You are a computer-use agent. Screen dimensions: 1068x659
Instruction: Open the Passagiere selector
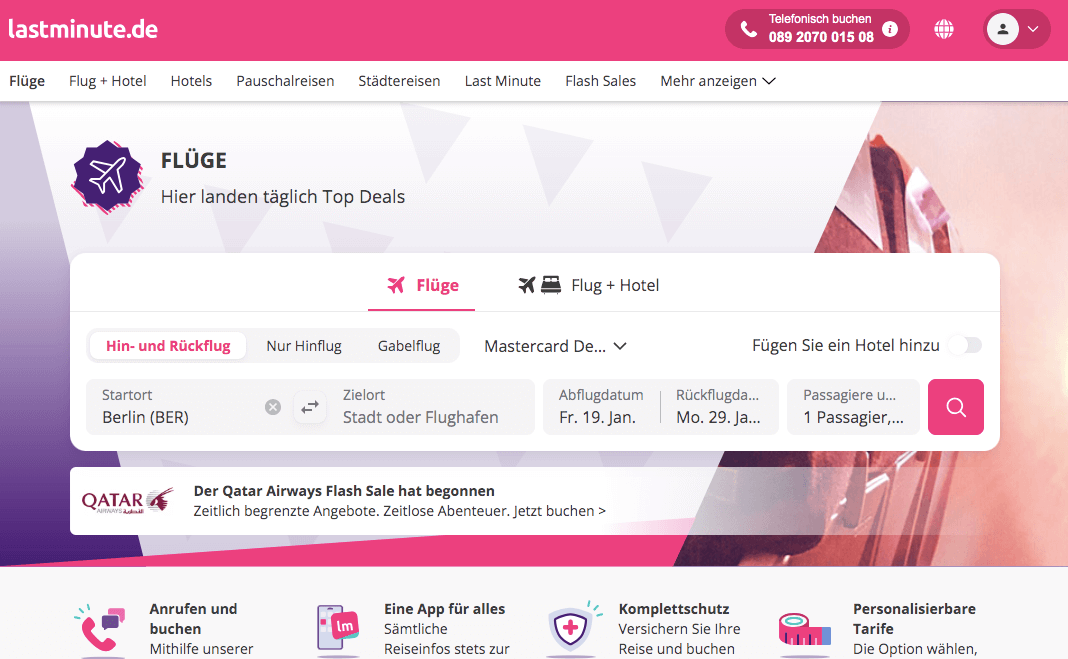(853, 407)
